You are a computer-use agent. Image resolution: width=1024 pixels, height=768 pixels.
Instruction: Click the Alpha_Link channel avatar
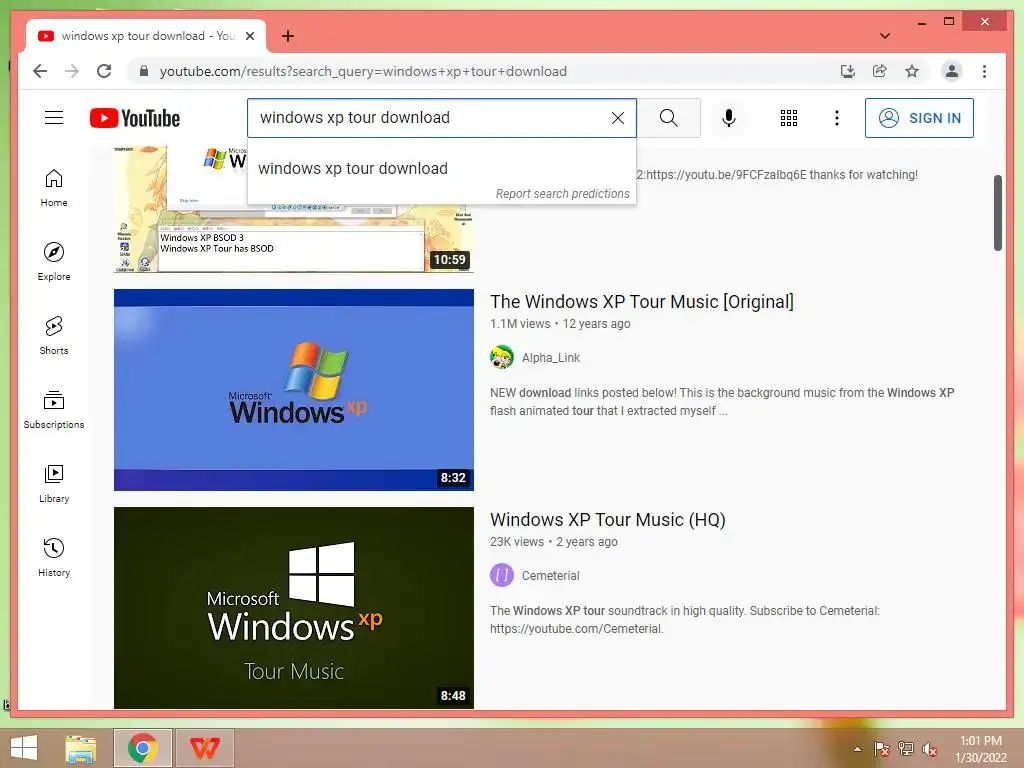click(502, 357)
